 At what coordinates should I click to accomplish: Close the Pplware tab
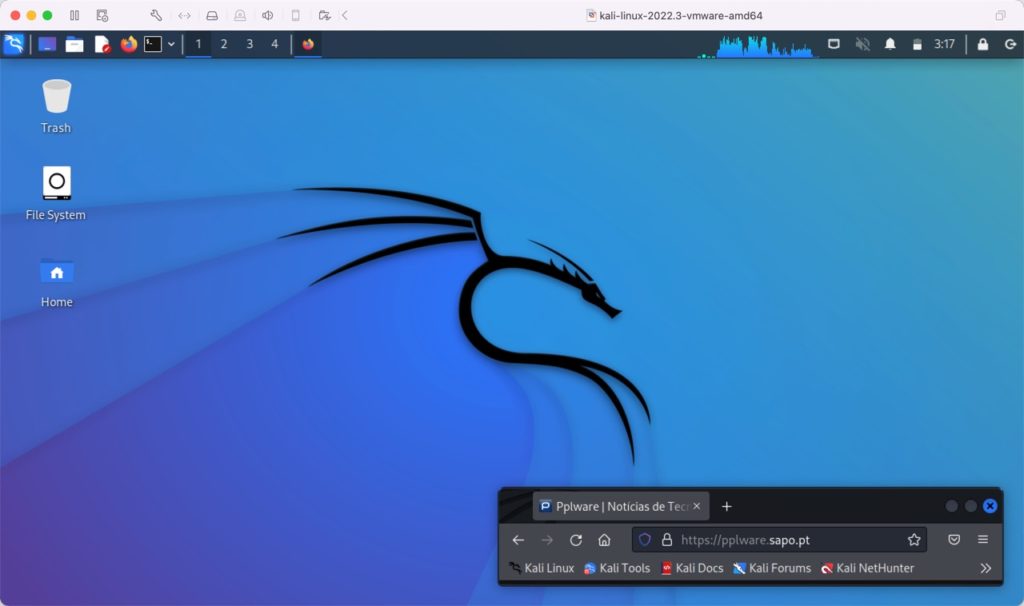tap(697, 506)
